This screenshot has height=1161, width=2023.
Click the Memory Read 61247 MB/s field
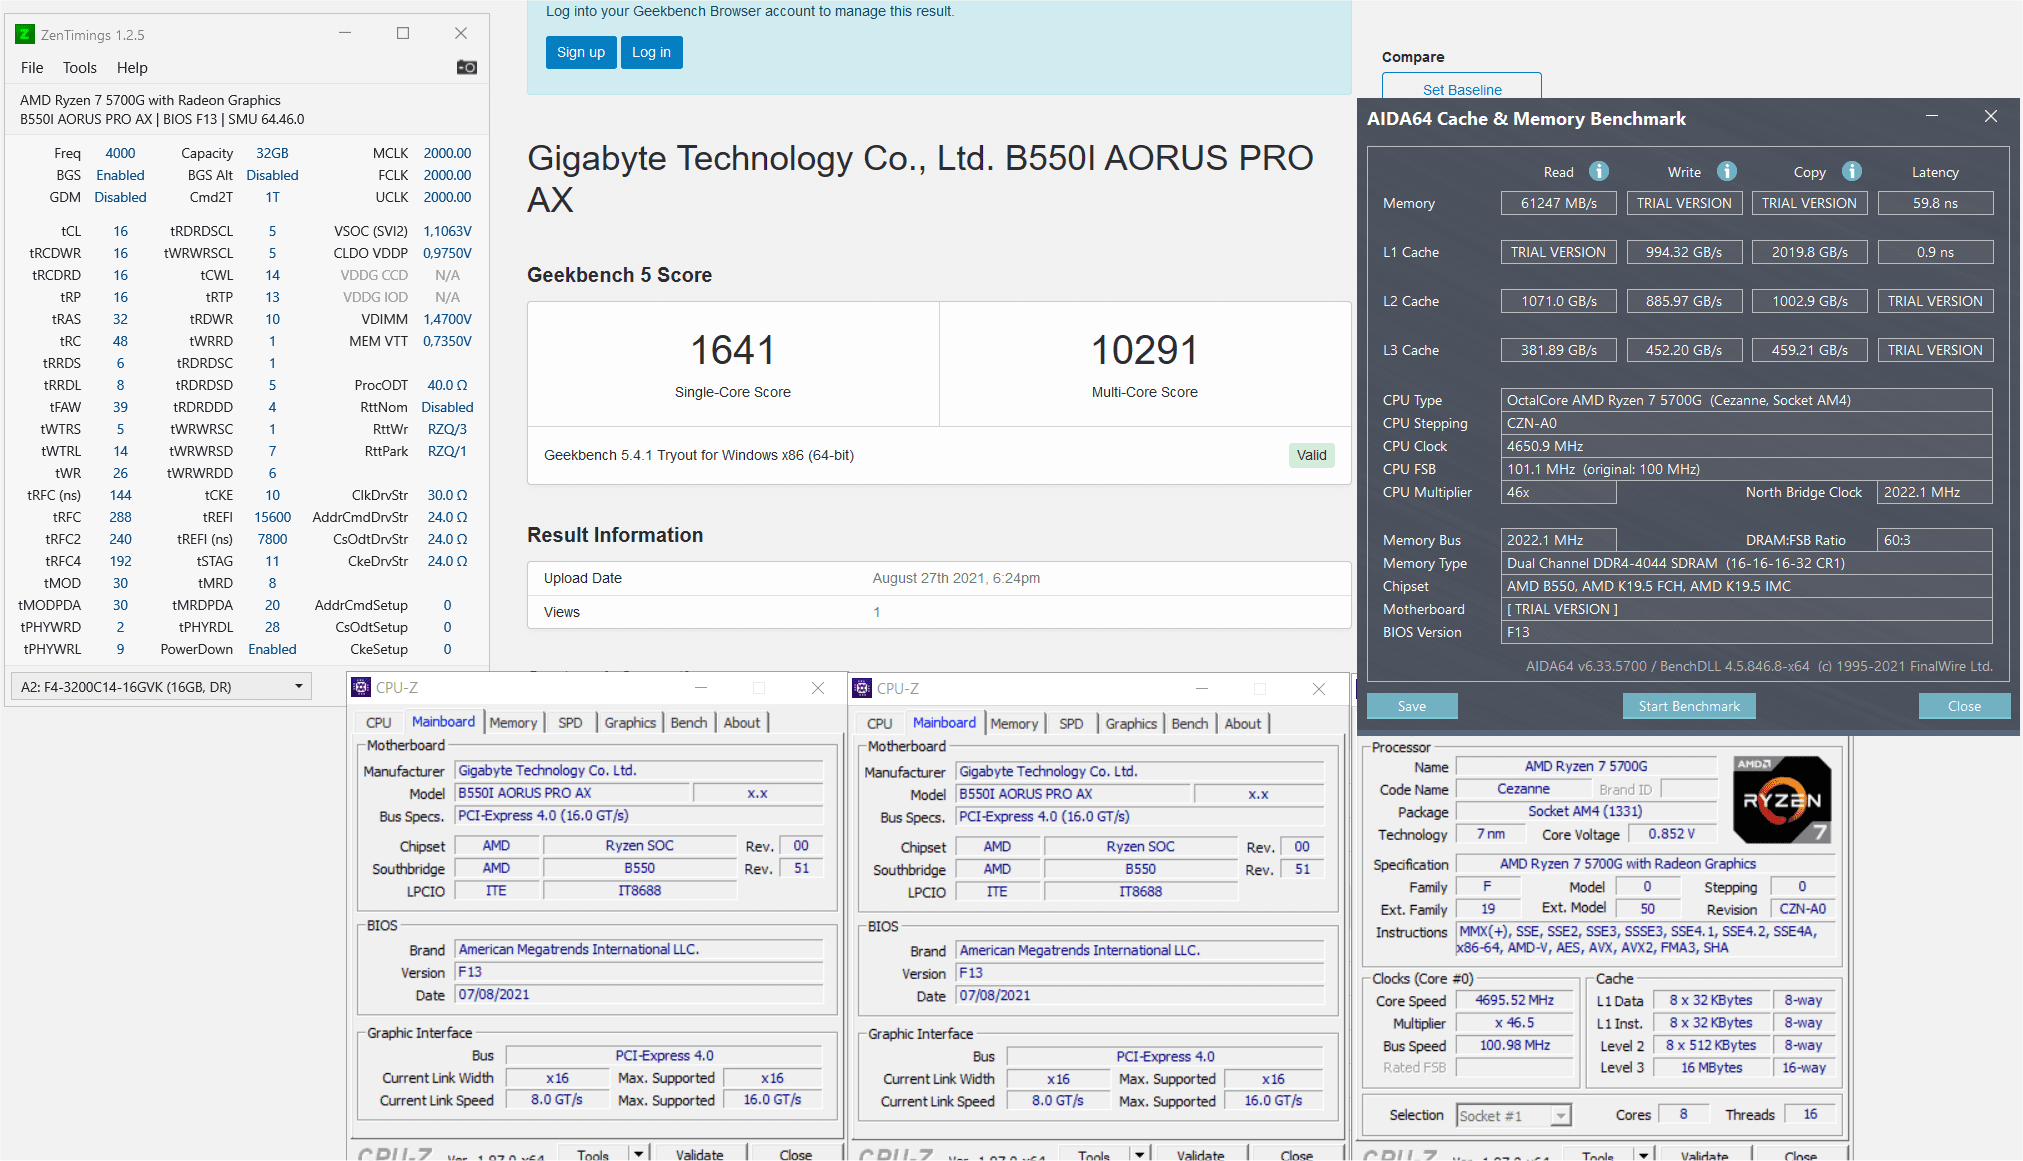coord(1558,203)
